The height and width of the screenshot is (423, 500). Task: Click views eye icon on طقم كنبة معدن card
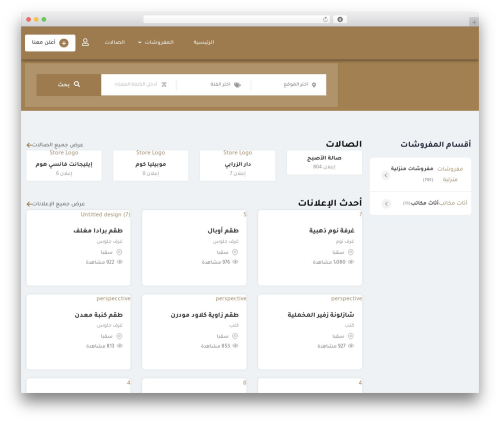[120, 346]
